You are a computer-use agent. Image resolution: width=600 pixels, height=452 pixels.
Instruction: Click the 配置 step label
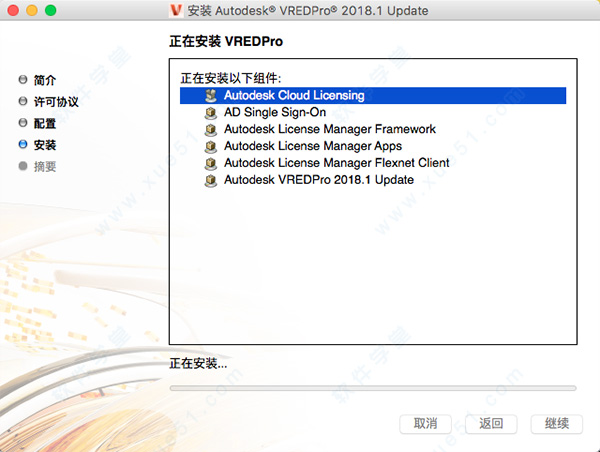click(45, 123)
